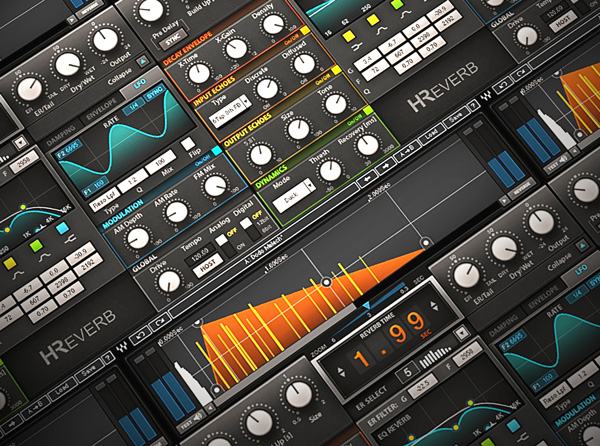Image resolution: width=600 pixels, height=446 pixels.
Task: Click the reverb Size knob scaled 0.5 to 2
Action: pos(298,394)
